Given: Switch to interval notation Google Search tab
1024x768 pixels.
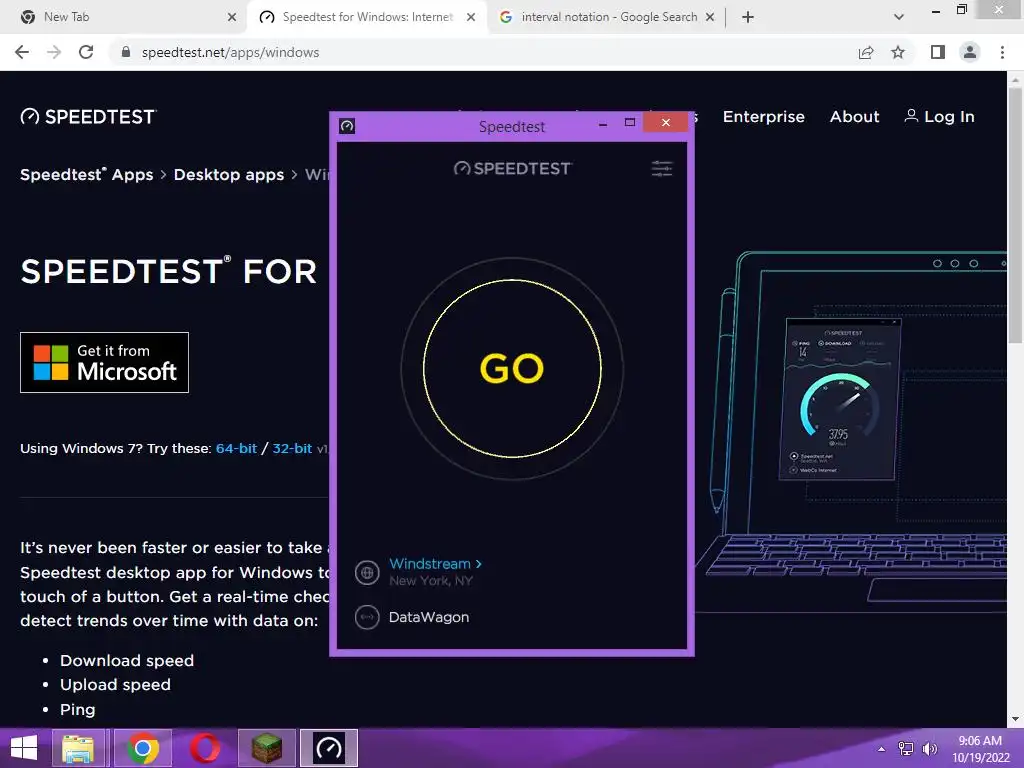Looking at the screenshot, I should point(607,17).
